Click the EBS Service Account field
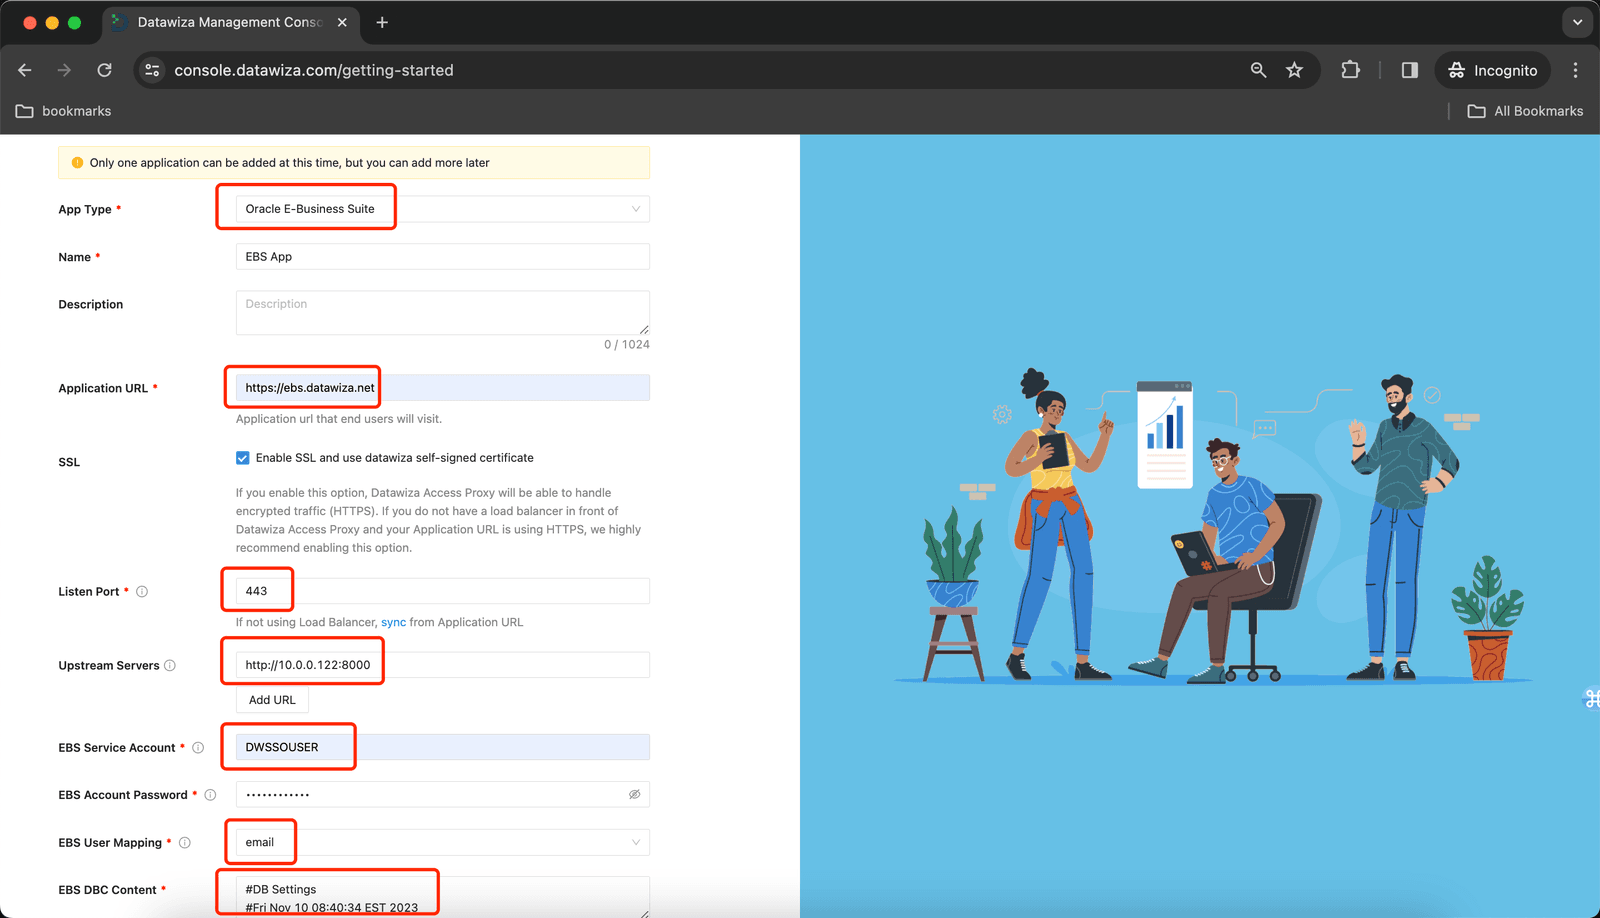The width and height of the screenshot is (1600, 918). point(442,747)
